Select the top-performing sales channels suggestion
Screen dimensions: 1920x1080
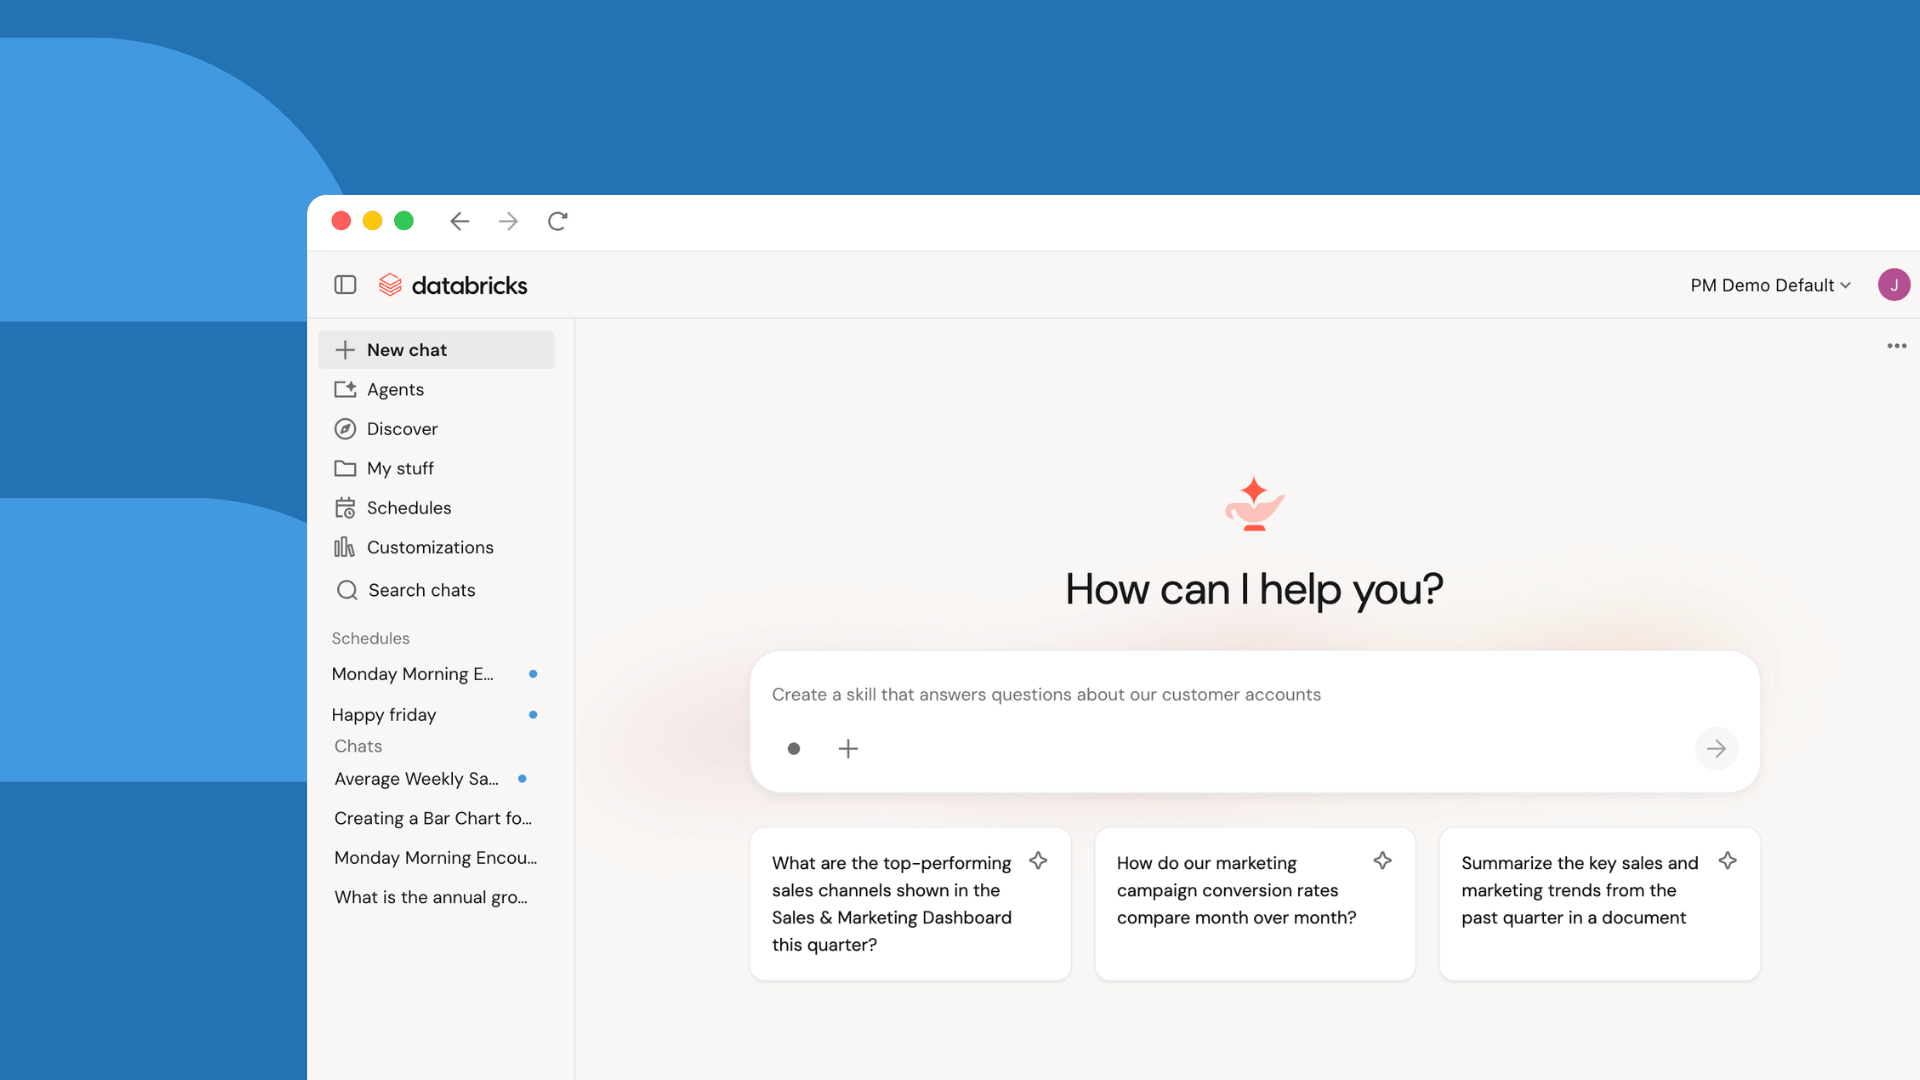(910, 904)
